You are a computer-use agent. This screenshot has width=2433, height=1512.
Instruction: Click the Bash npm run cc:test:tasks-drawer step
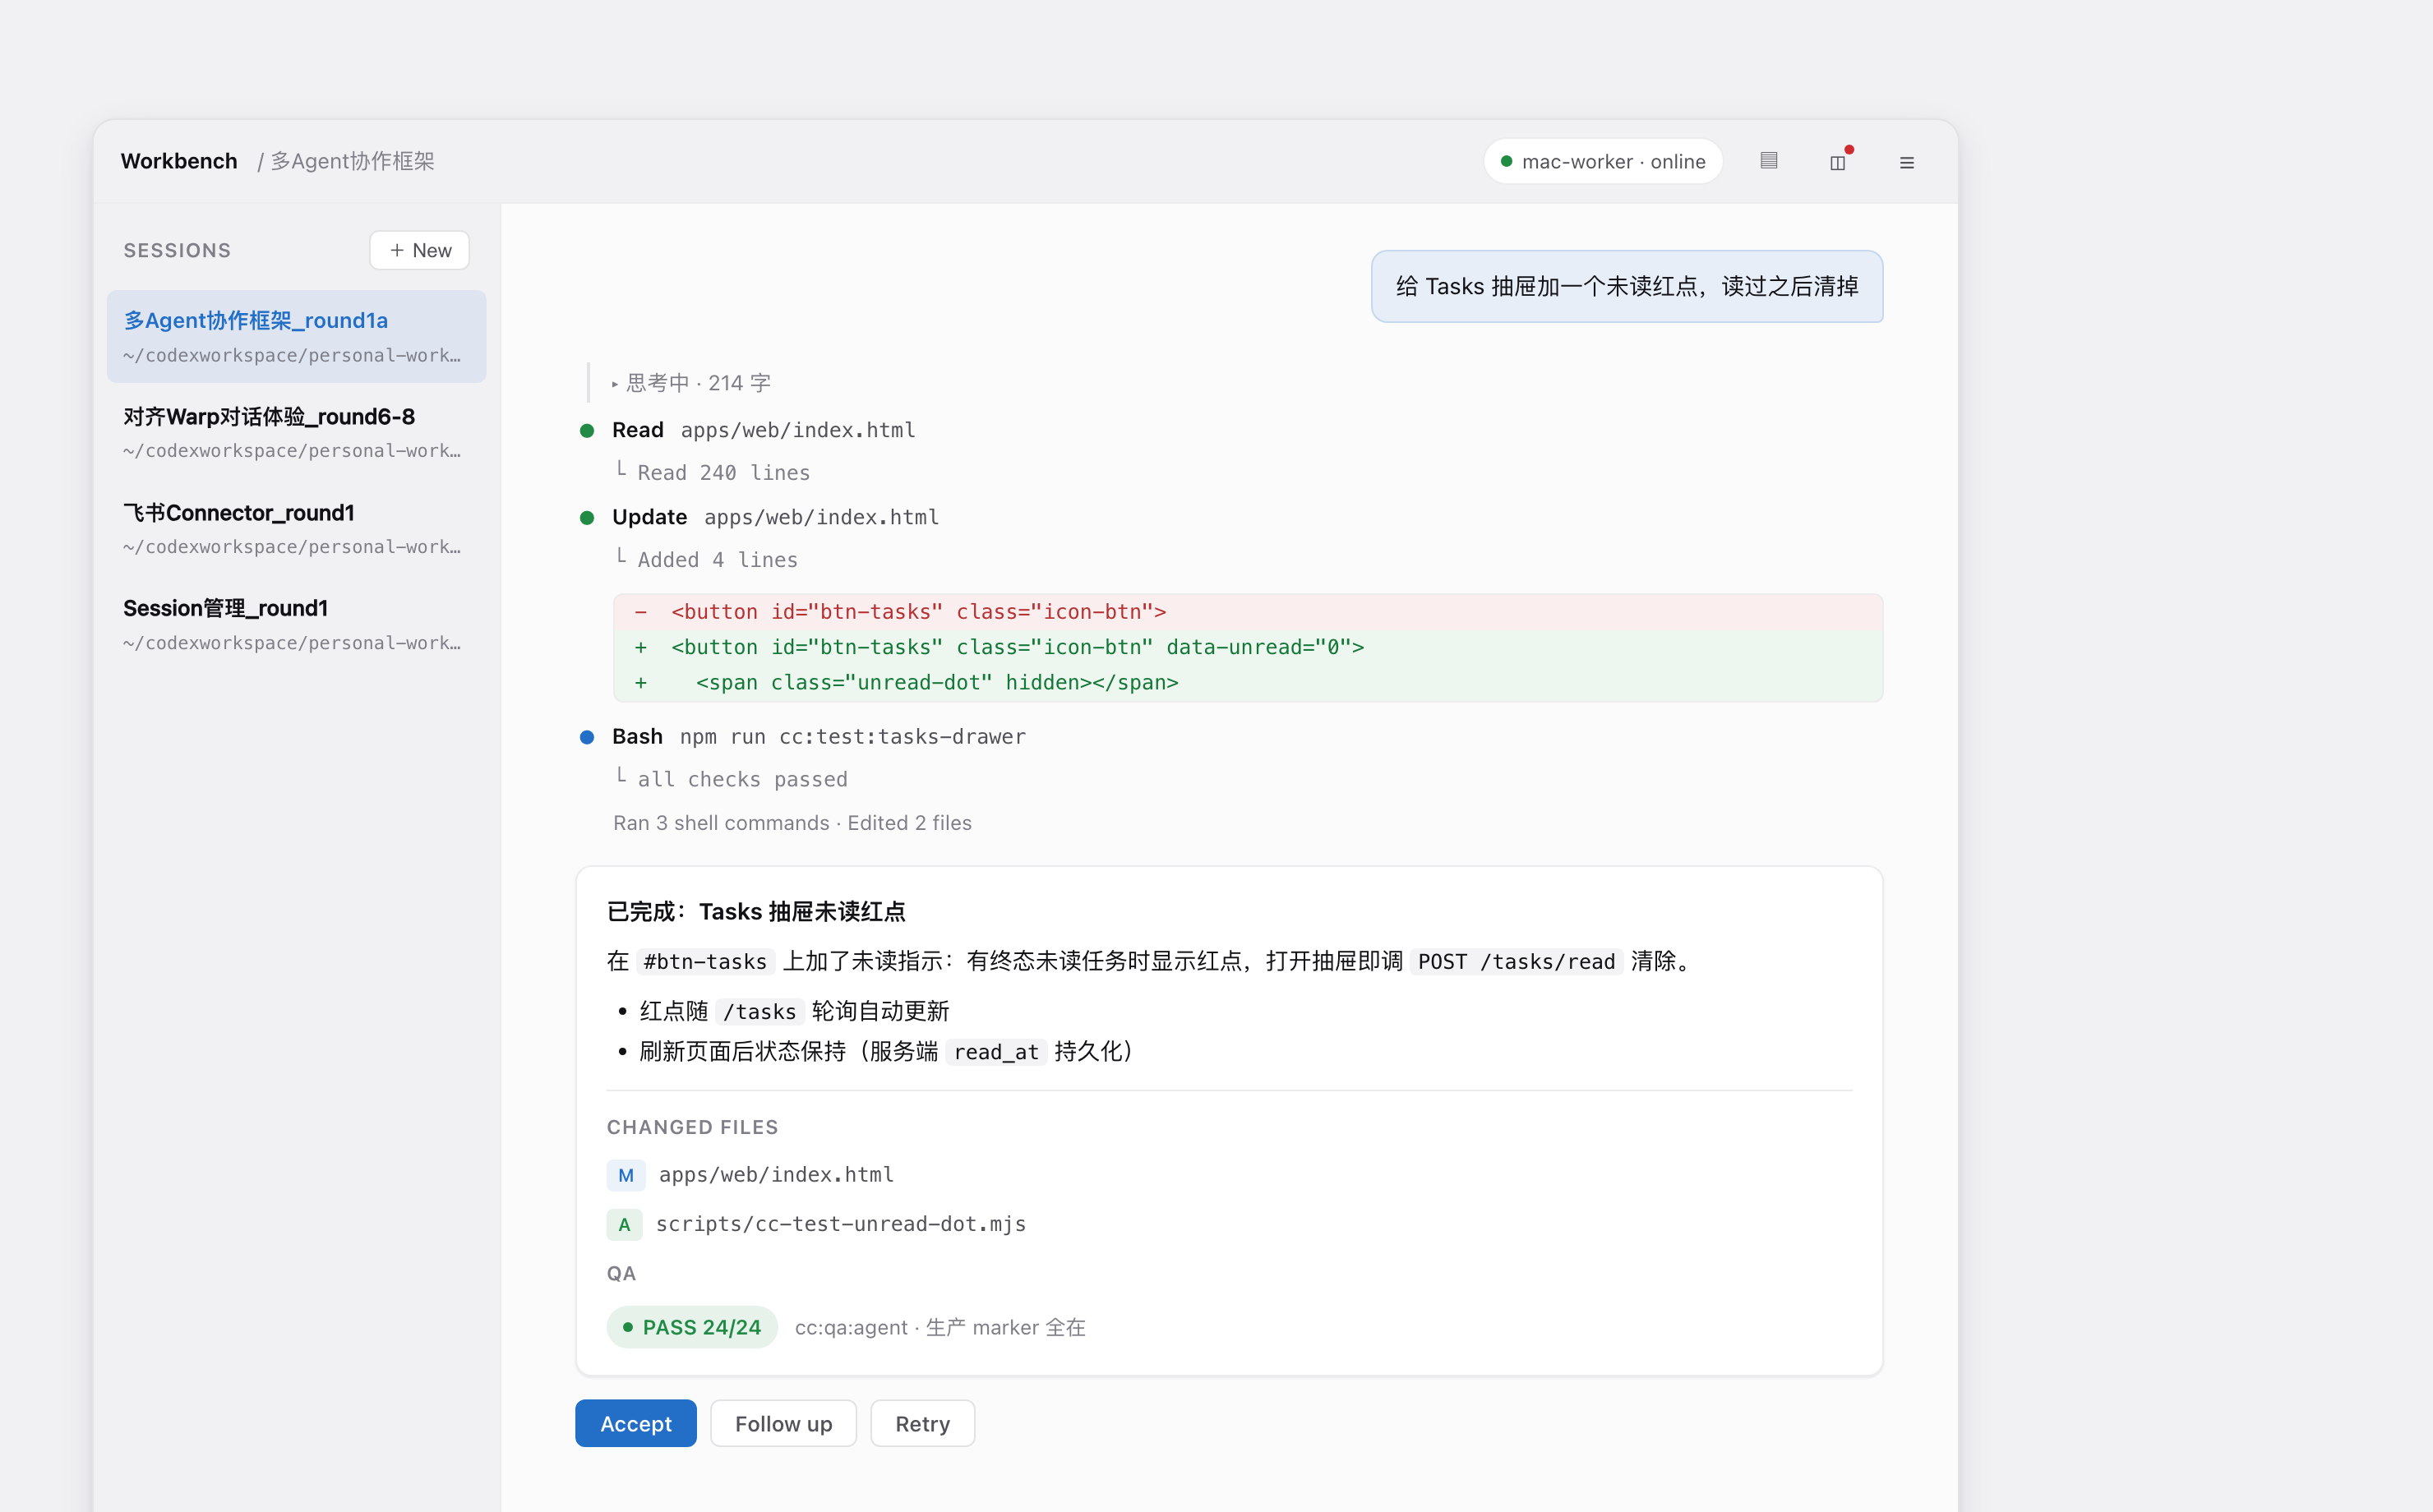[x=819, y=737]
